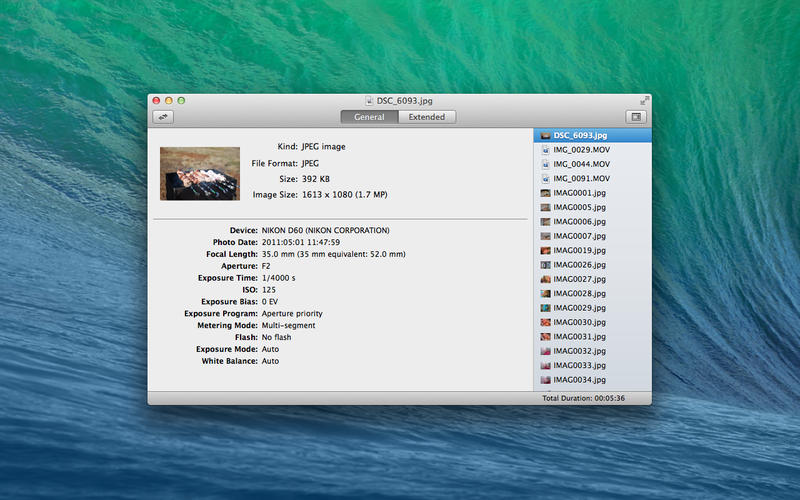The width and height of the screenshot is (800, 500).
Task: Toggle the file list sidebar button
Action: (x=638, y=117)
